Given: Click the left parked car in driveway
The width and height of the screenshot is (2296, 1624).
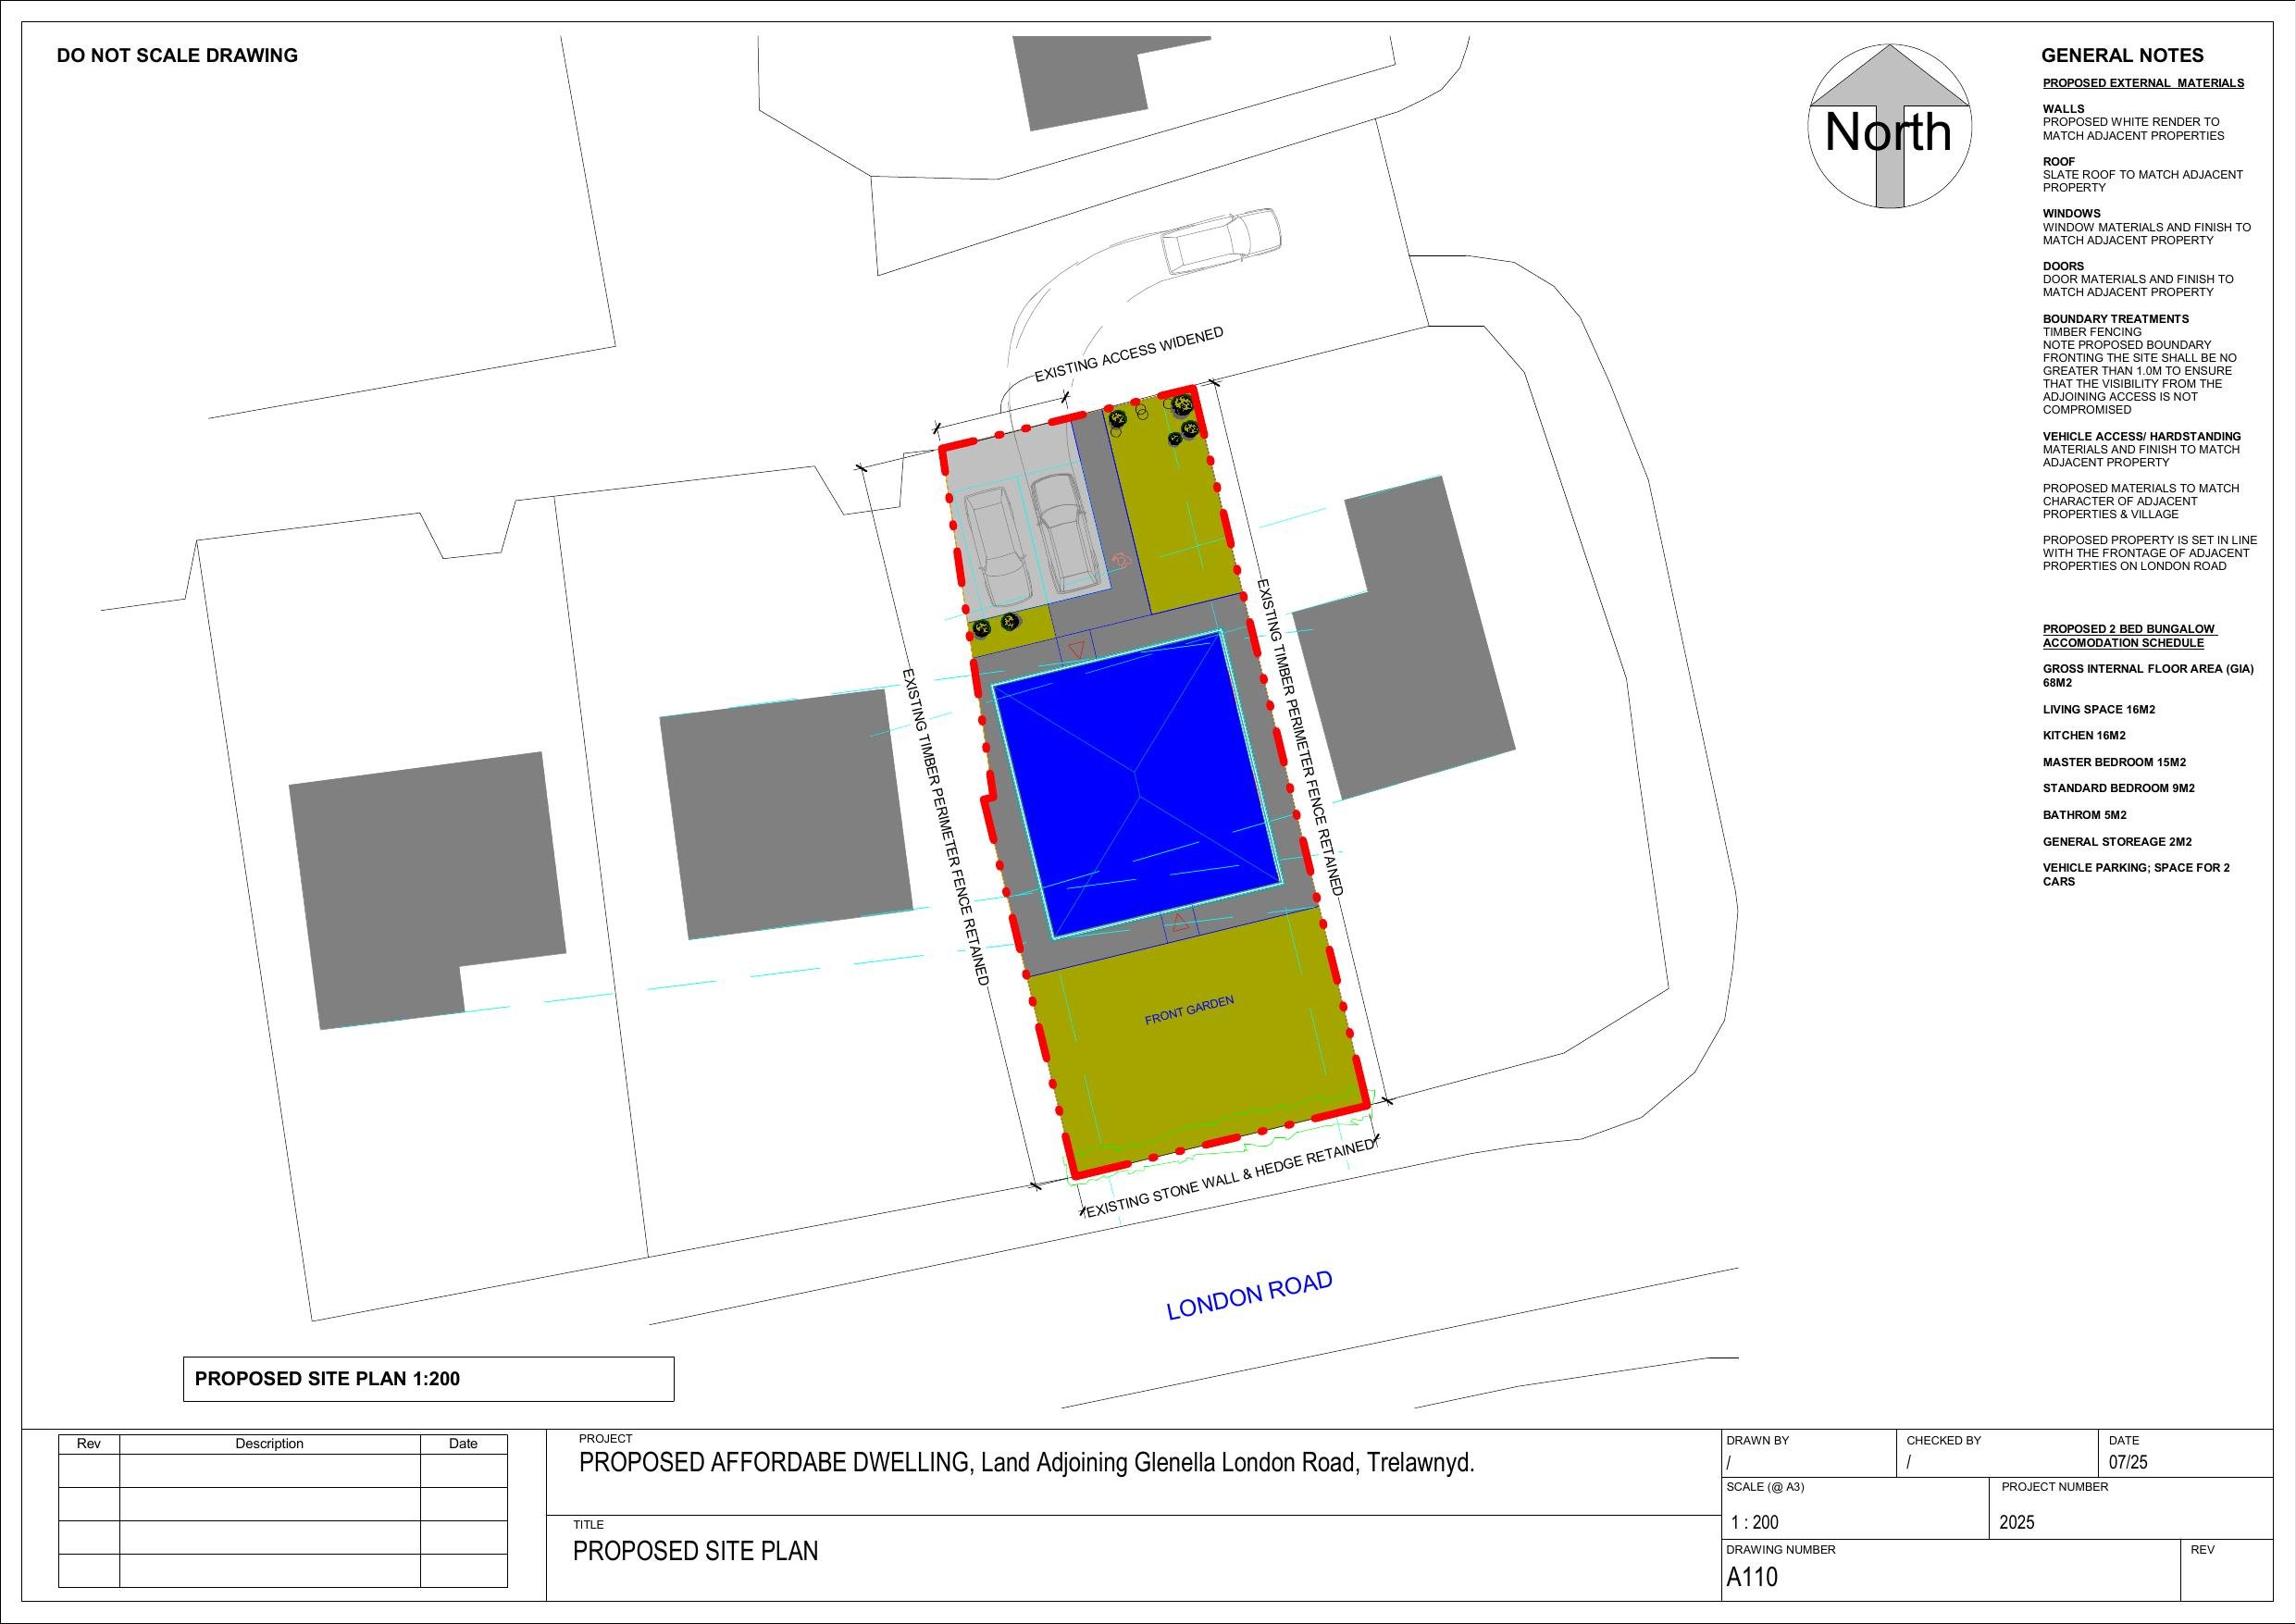Looking at the screenshot, I should click(997, 545).
